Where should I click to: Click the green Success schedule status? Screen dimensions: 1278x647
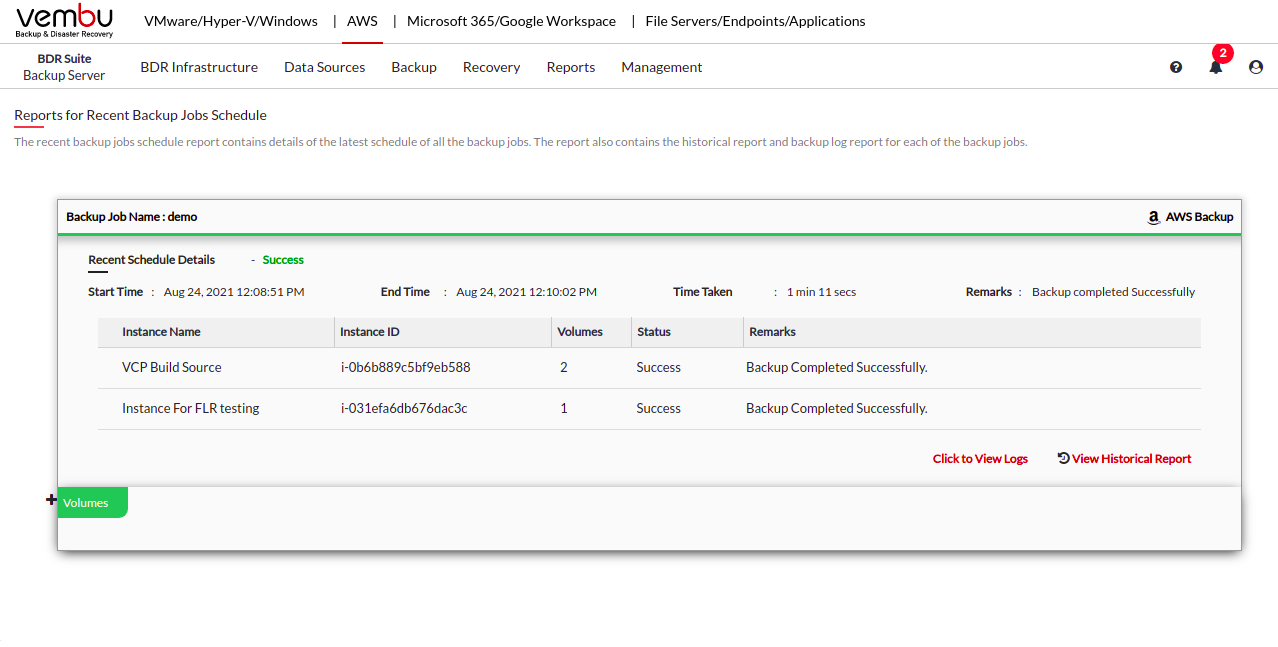tap(283, 260)
